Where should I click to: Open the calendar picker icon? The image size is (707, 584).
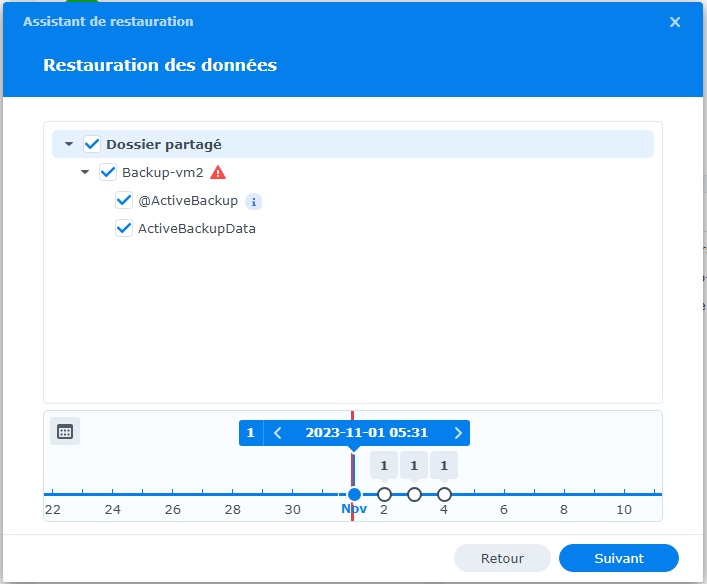click(65, 432)
